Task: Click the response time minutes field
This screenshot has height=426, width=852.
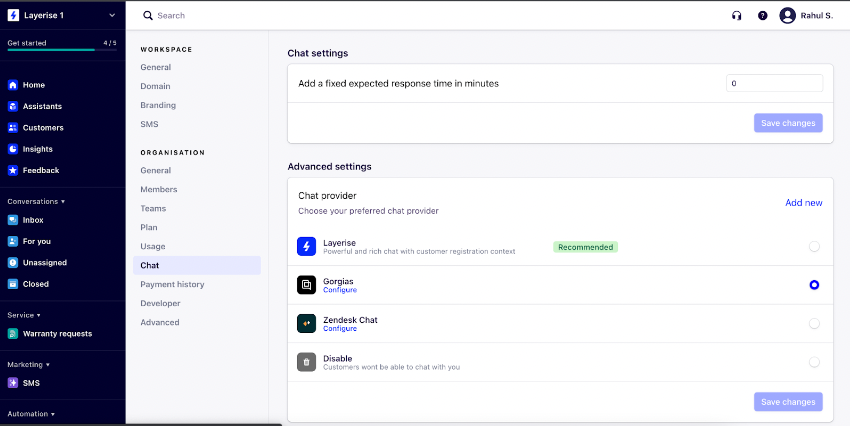Action: 774,84
